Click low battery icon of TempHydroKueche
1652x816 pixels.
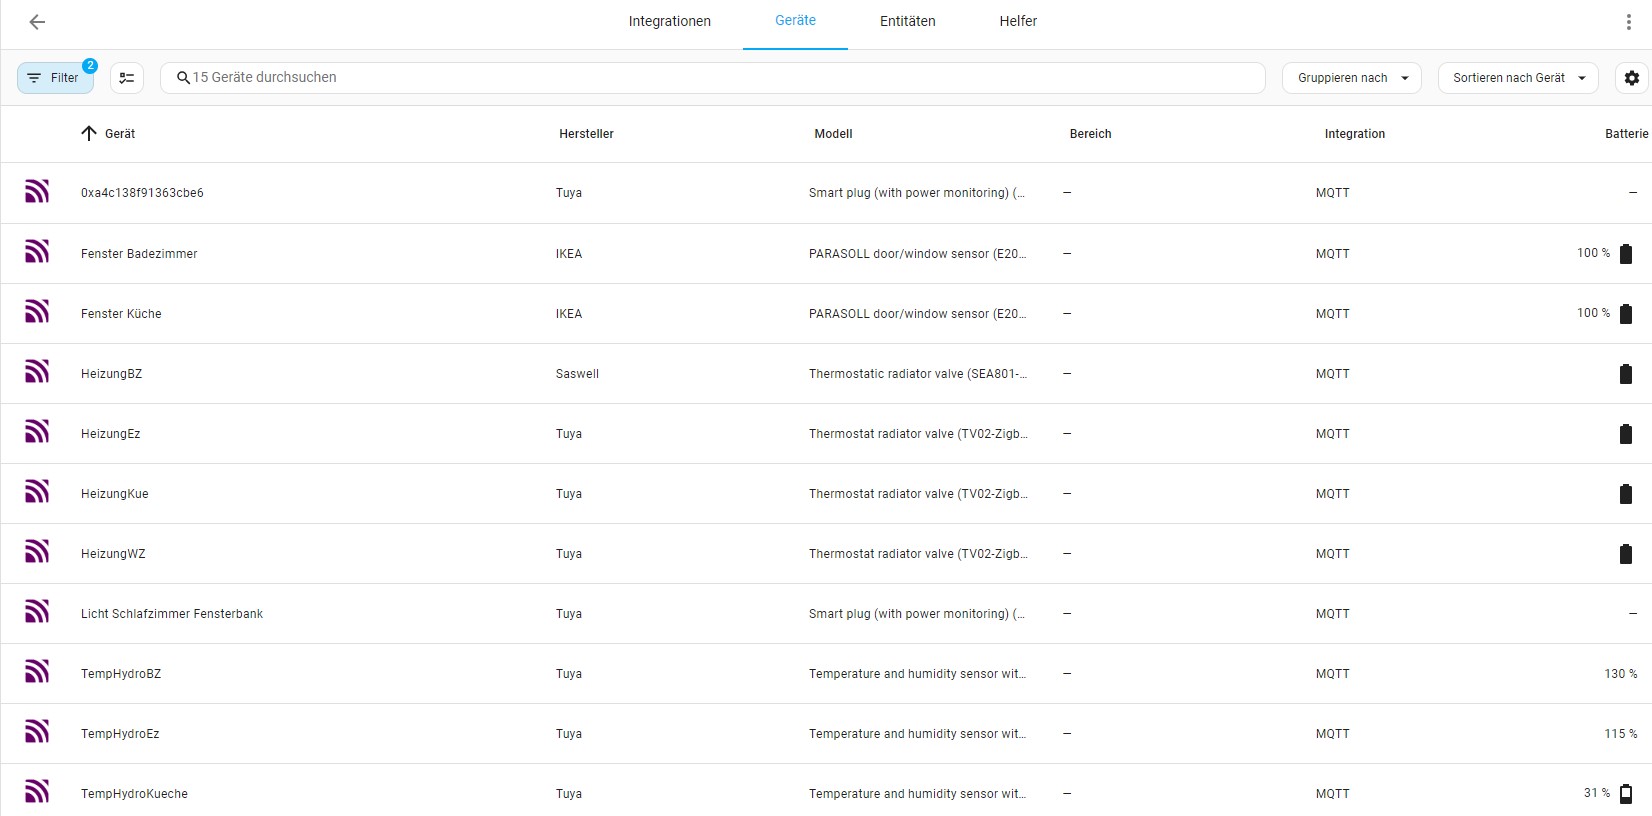[x=1626, y=794]
